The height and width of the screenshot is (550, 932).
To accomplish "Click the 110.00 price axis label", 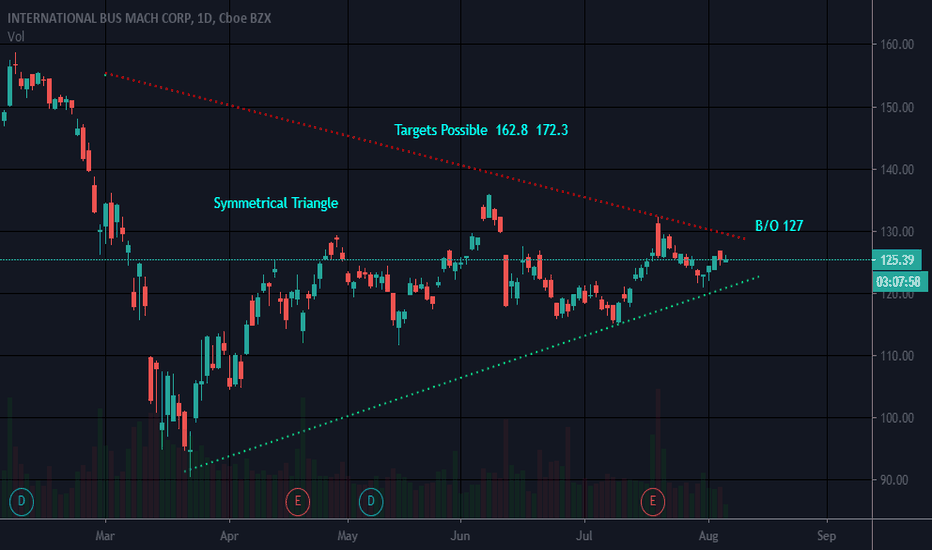I will pos(897,356).
